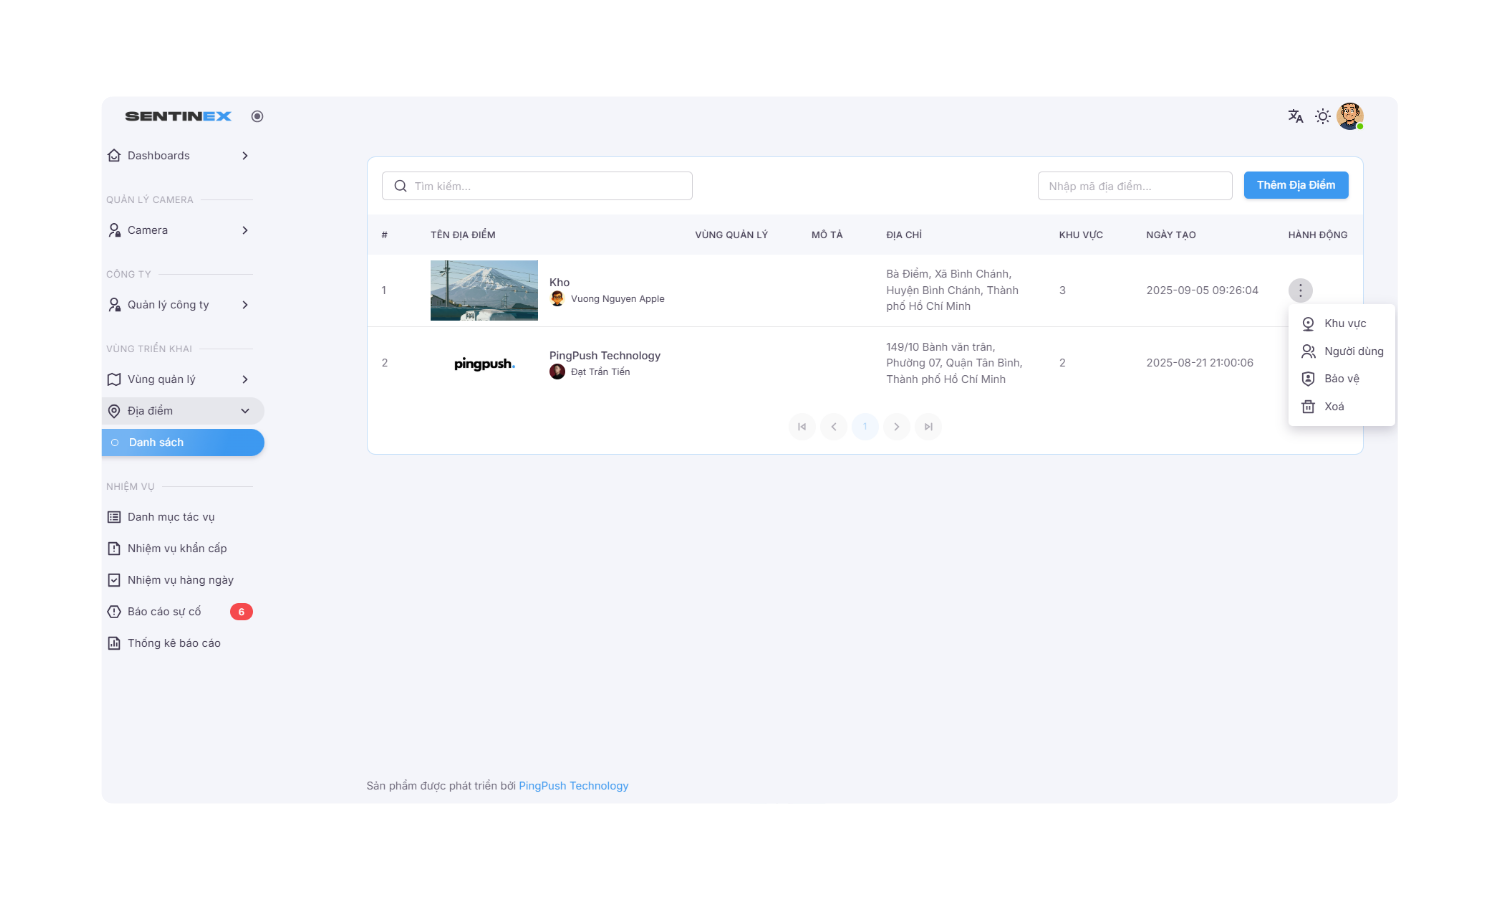
Task: Expand the Dashboards sidebar menu
Action: pos(180,156)
